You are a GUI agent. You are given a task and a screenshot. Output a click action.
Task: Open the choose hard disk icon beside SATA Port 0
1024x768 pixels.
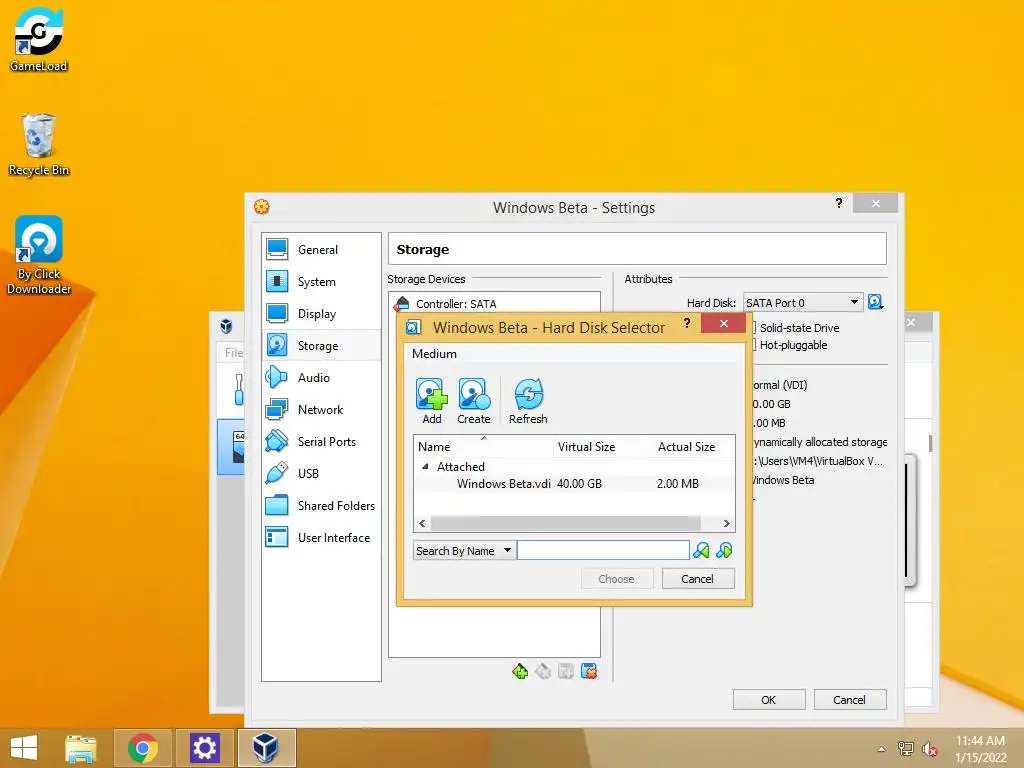tap(875, 302)
